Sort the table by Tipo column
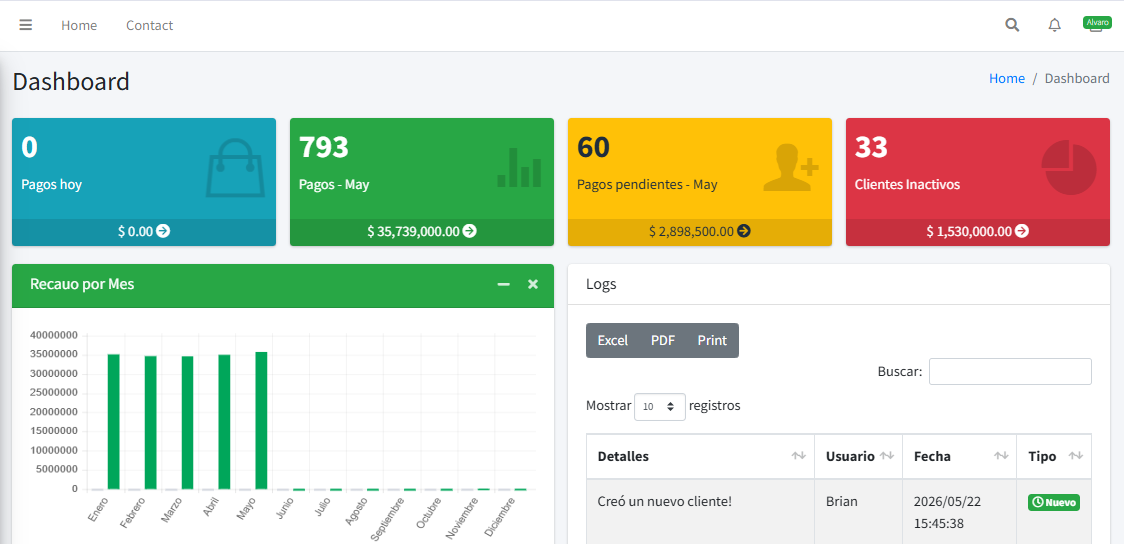The image size is (1124, 544). [1054, 457]
